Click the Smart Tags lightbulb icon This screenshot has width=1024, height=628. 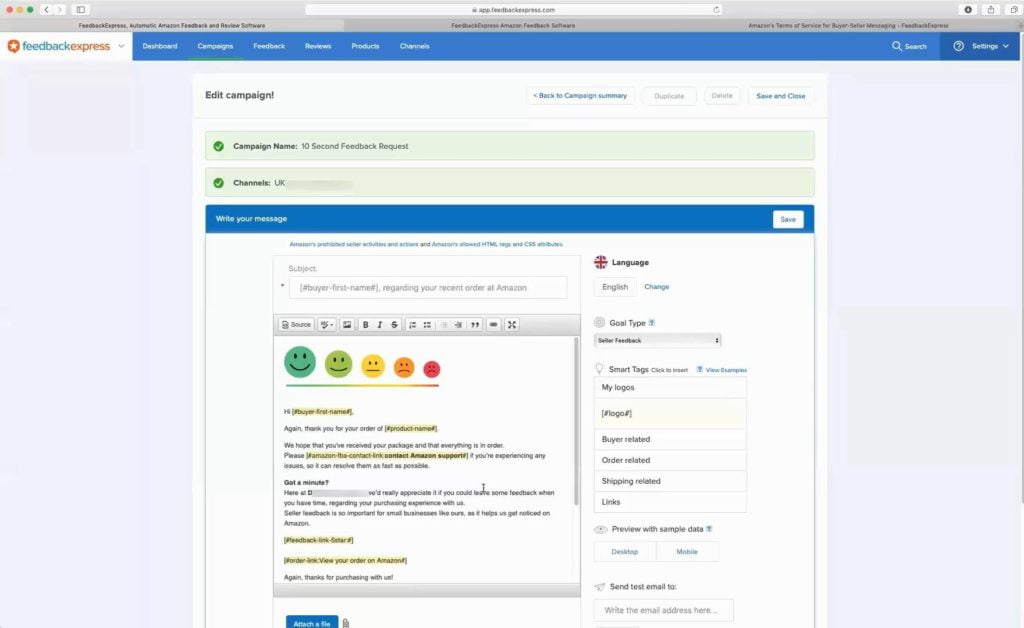(600, 369)
